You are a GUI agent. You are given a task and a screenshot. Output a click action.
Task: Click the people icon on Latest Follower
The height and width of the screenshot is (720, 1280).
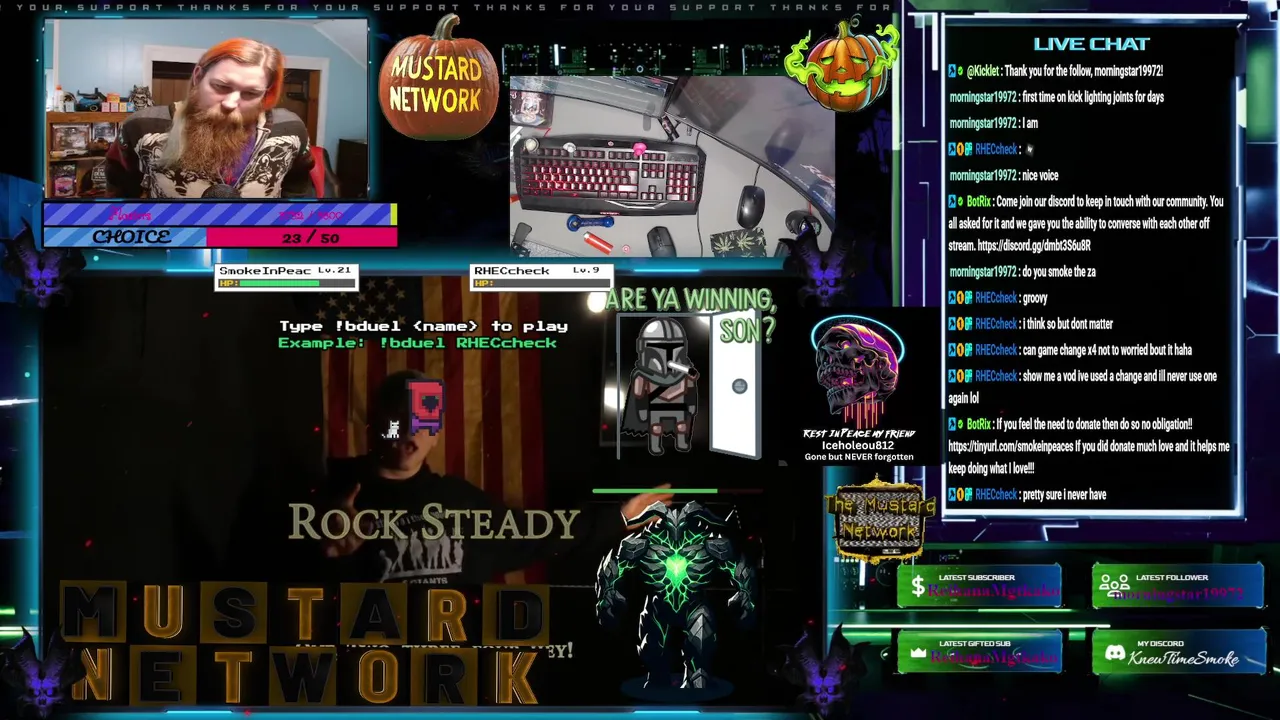pos(1114,585)
